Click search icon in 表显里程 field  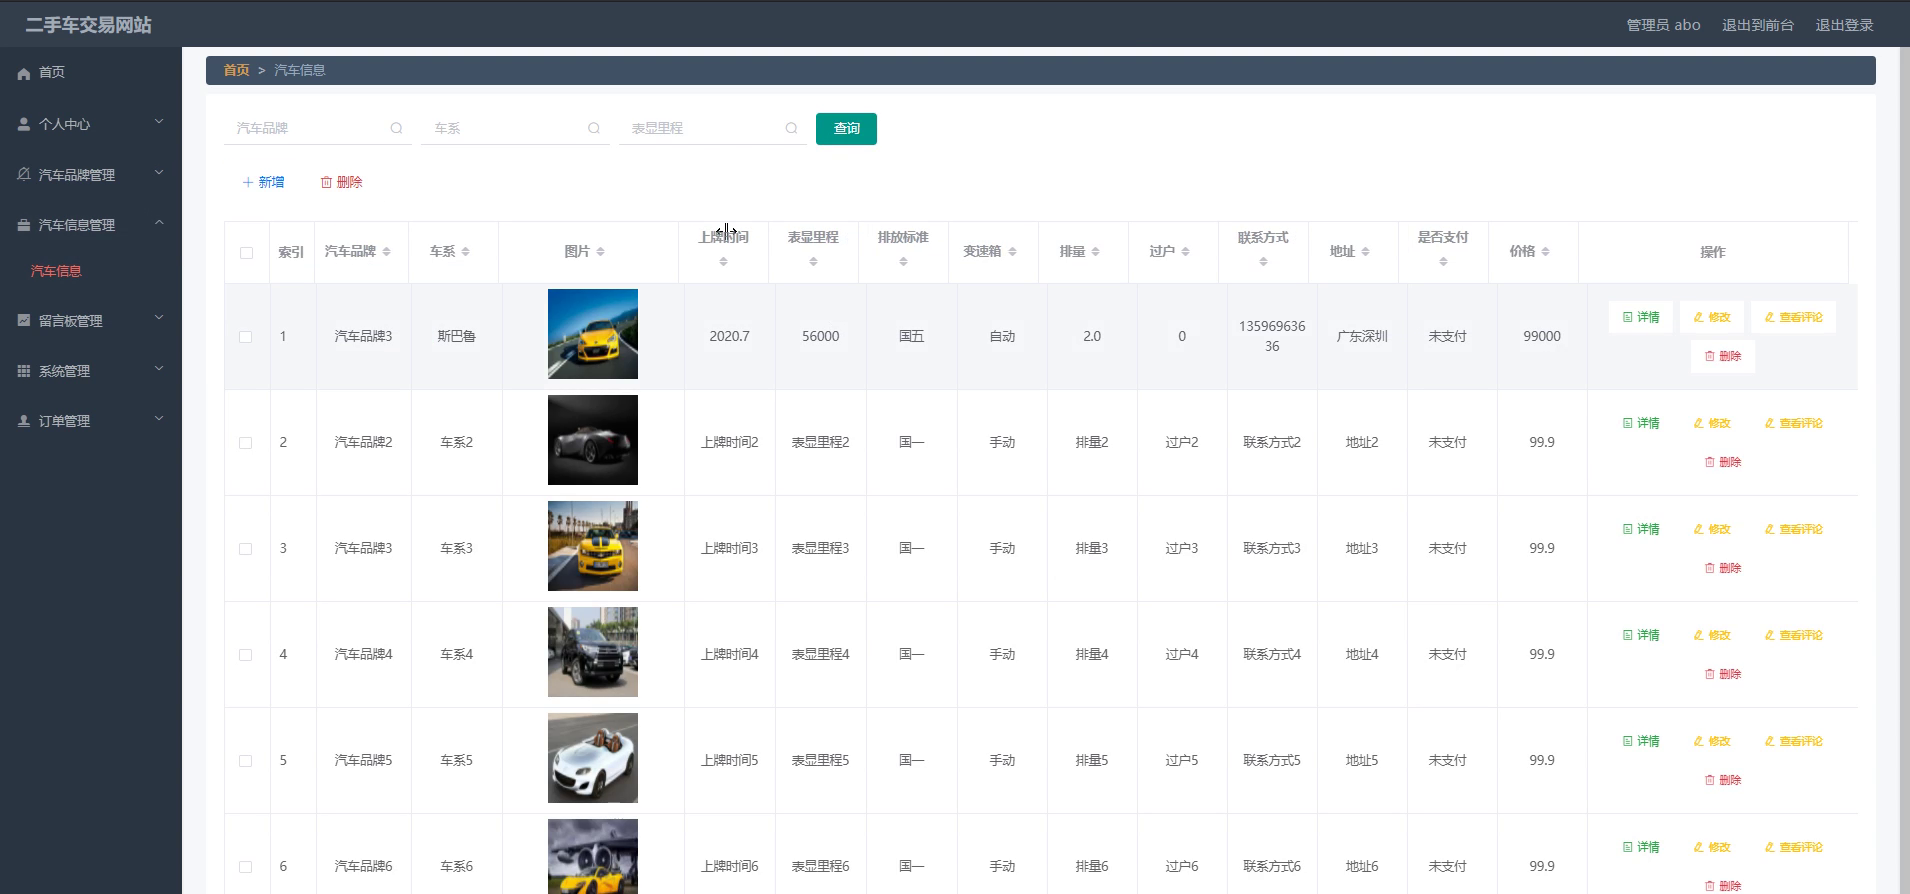tap(791, 128)
